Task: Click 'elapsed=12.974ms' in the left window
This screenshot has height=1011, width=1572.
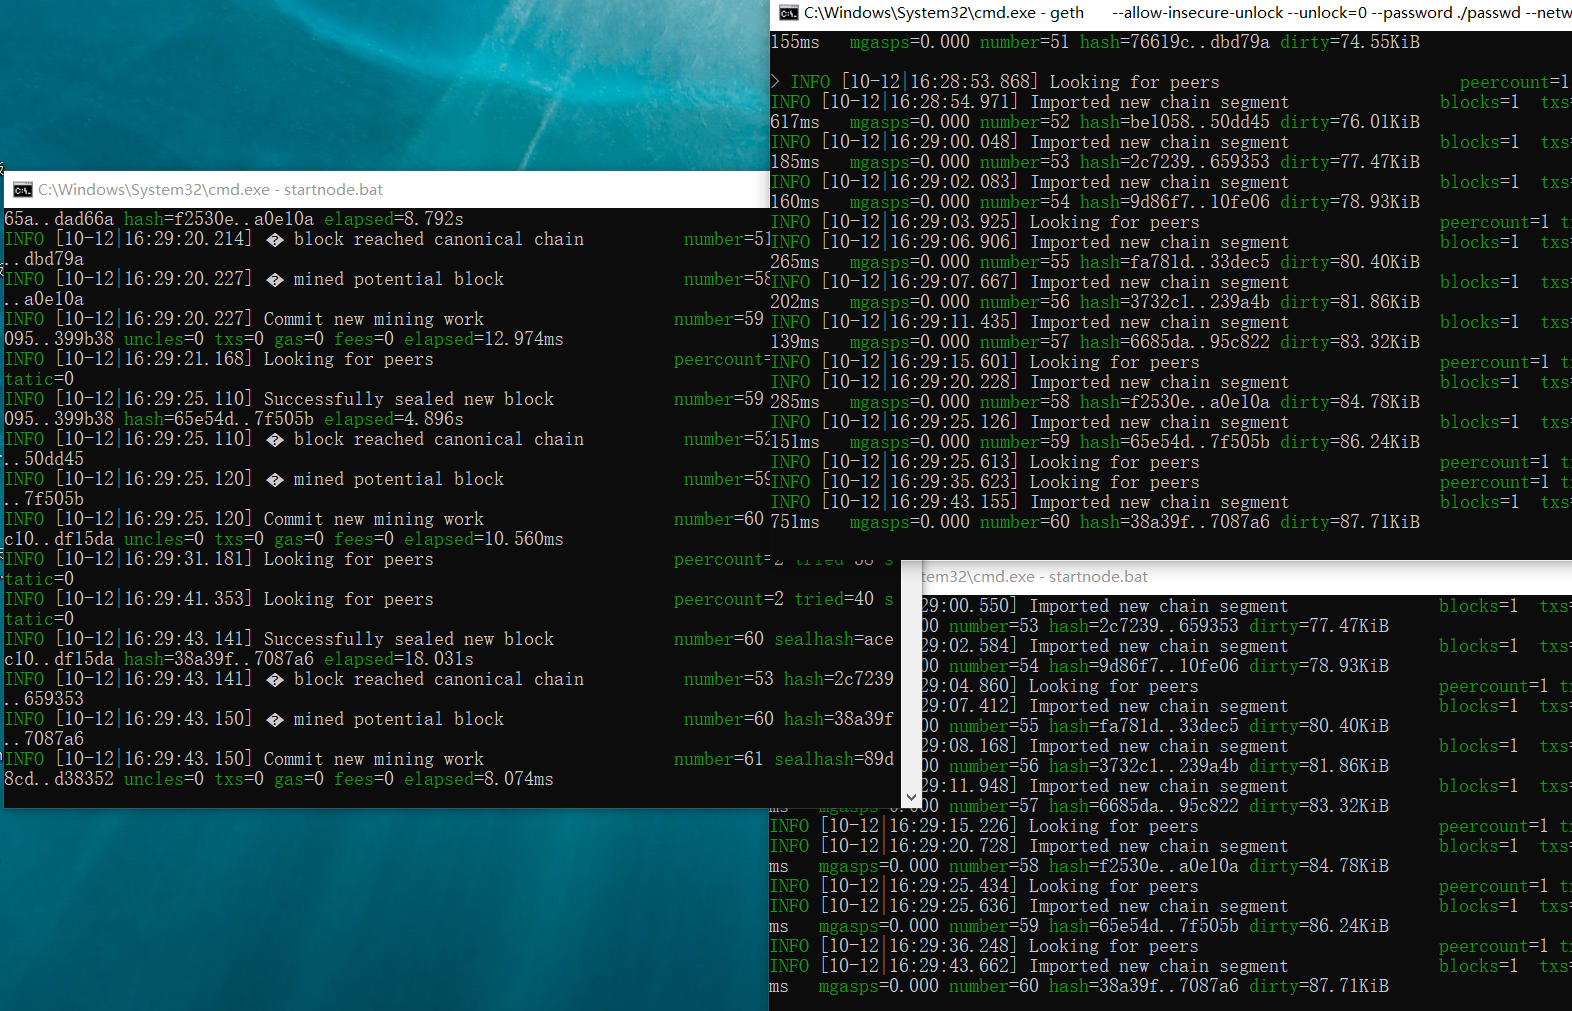Action: click(x=484, y=339)
